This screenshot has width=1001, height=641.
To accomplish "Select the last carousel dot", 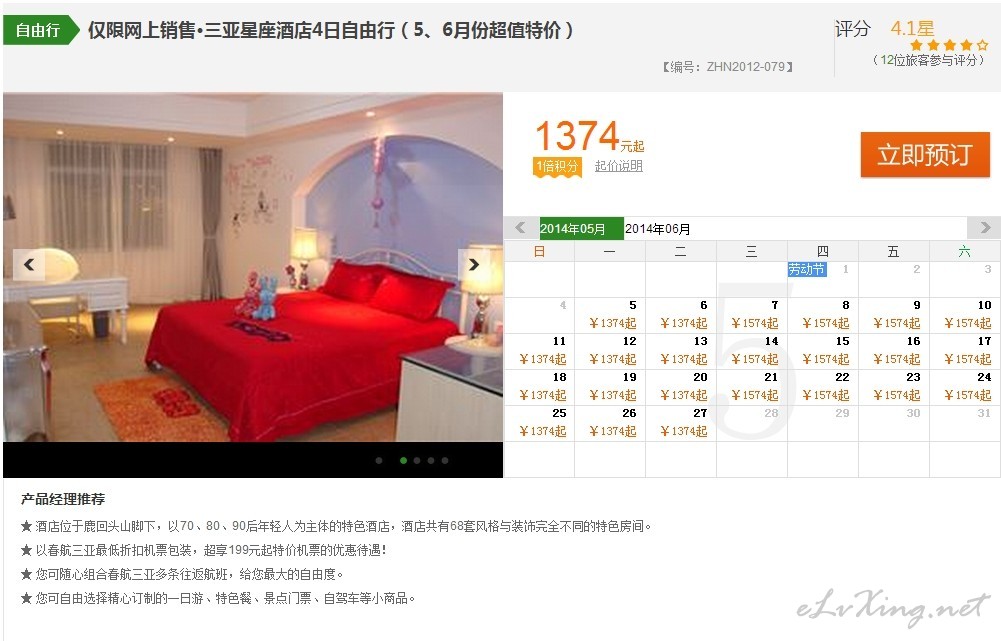I will tap(445, 460).
